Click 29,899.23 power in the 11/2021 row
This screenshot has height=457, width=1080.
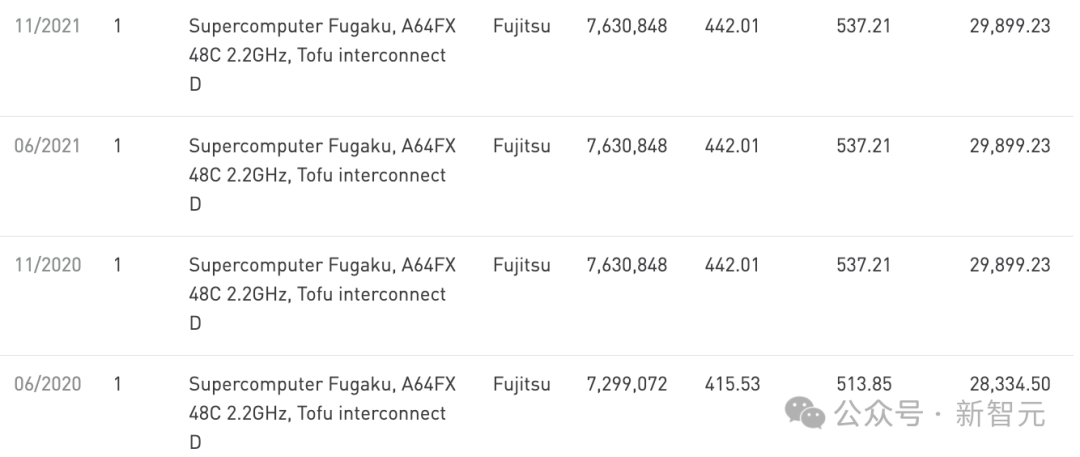coord(1010,27)
